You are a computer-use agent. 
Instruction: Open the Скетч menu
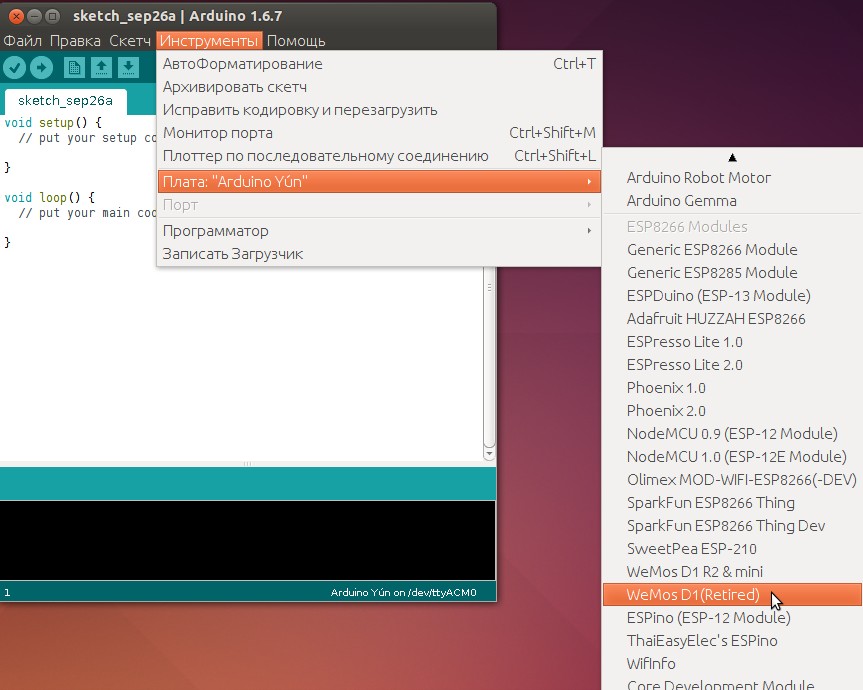[x=130, y=41]
